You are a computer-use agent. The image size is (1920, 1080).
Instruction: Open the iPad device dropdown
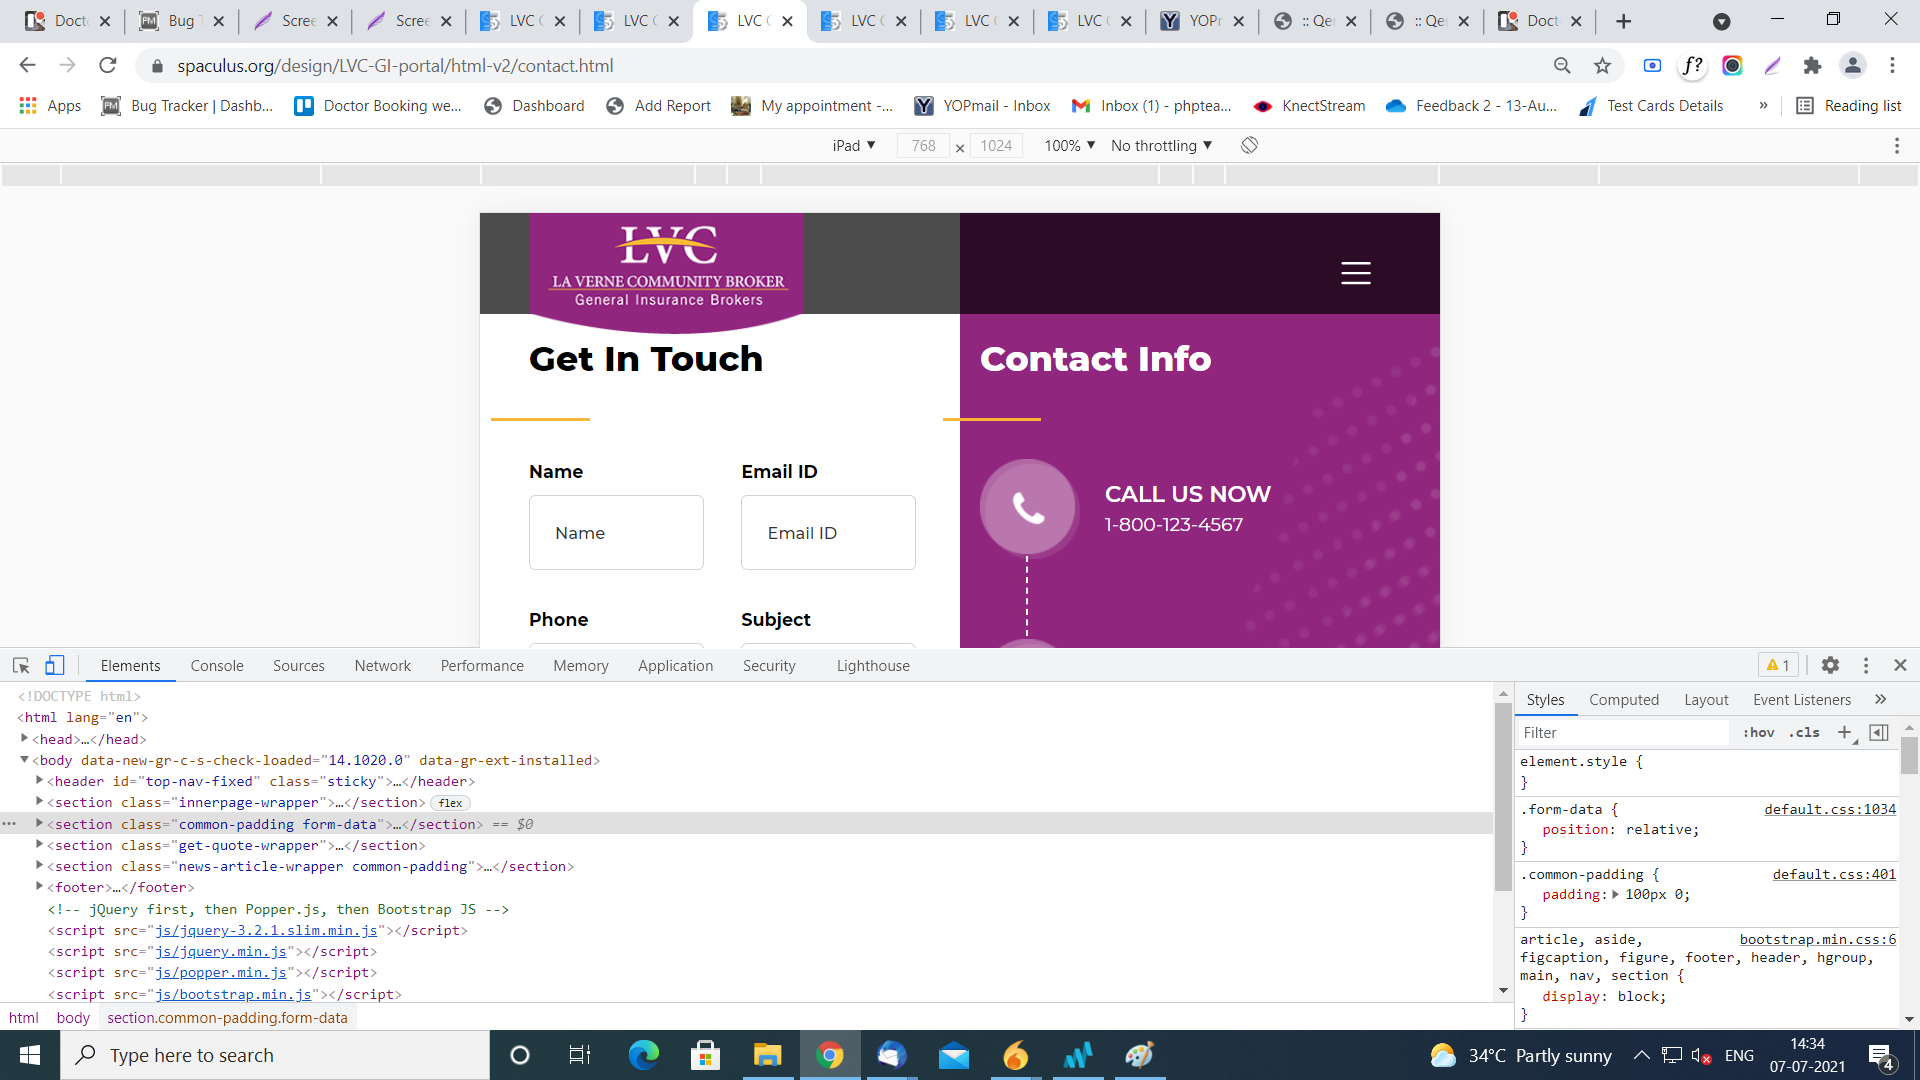[x=853, y=145]
